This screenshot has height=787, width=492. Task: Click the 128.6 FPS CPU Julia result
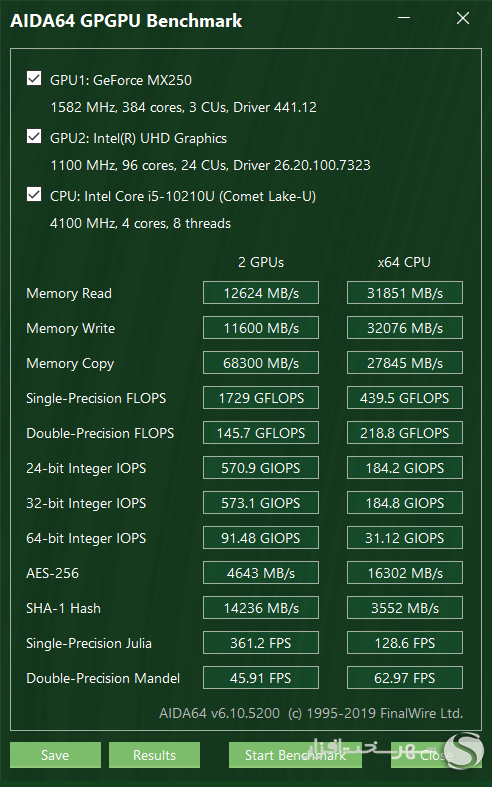point(405,643)
